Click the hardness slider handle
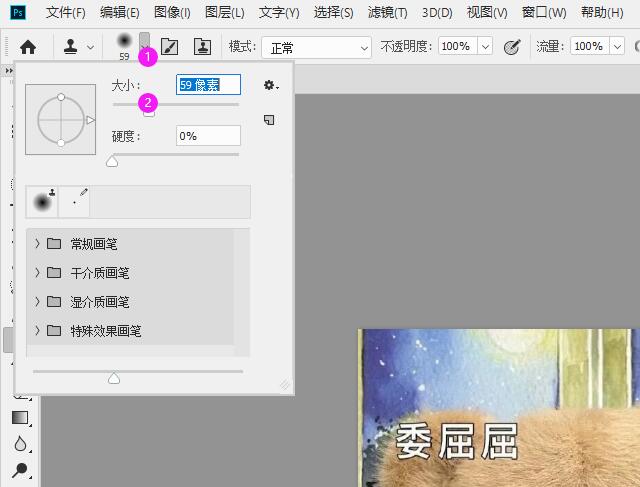 (x=112, y=162)
